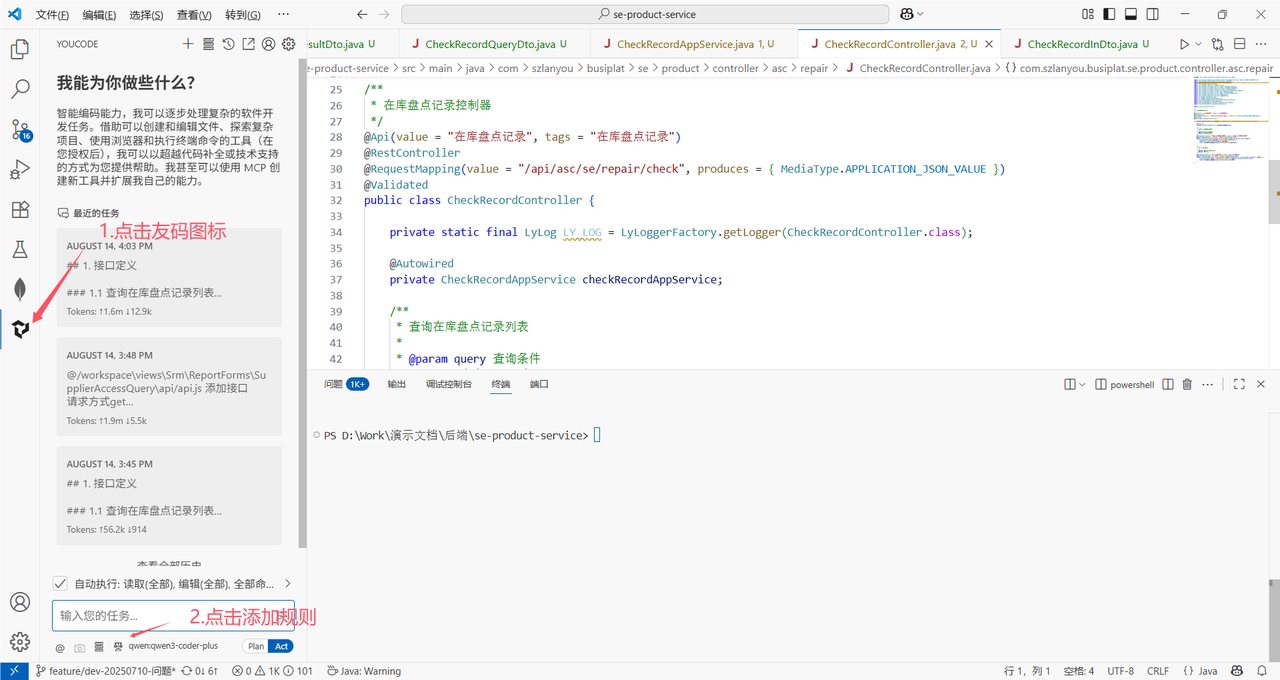
Task: Switch to CheckRecordAppService.java tab
Action: coord(694,44)
